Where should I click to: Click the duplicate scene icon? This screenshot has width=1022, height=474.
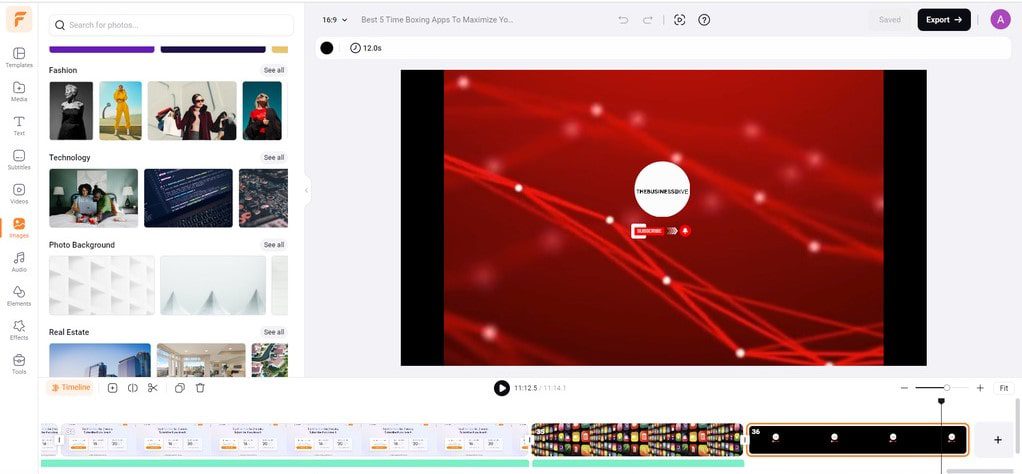(179, 388)
